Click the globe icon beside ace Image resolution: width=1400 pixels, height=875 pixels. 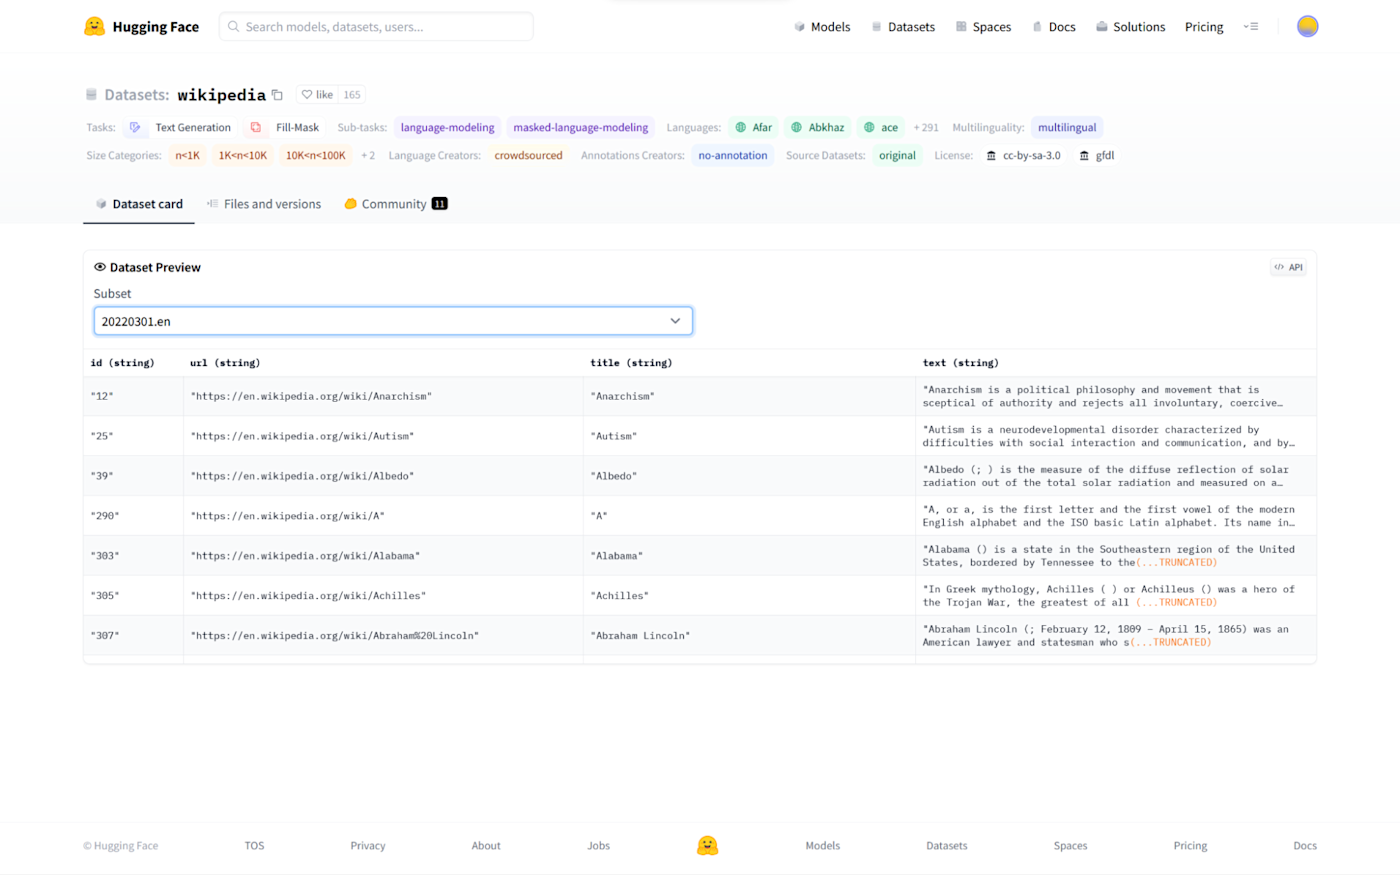point(869,128)
